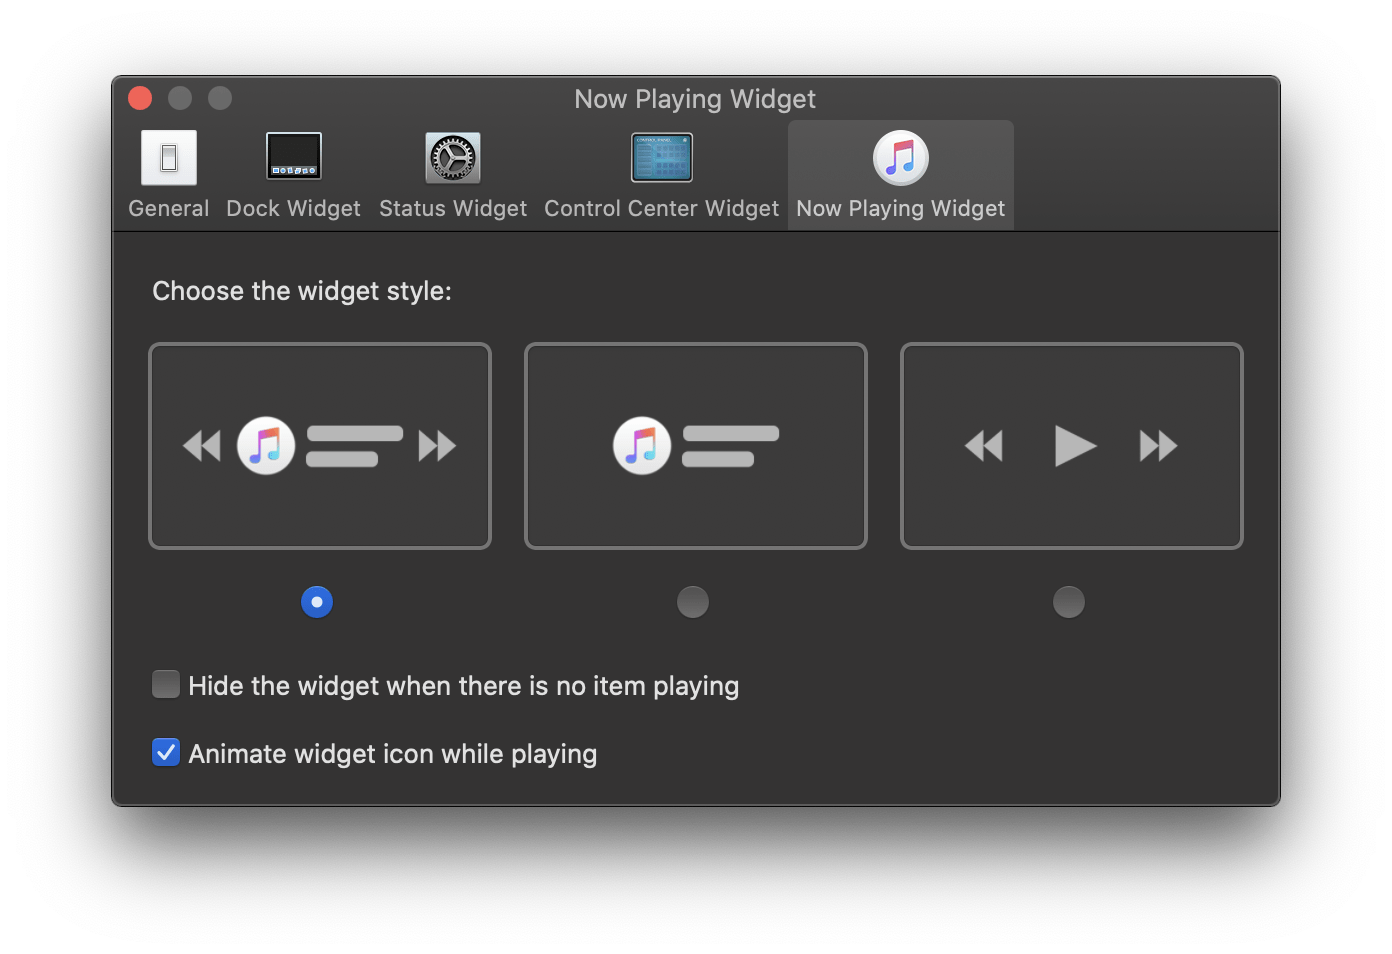Select the Status Widget gear icon

[453, 158]
